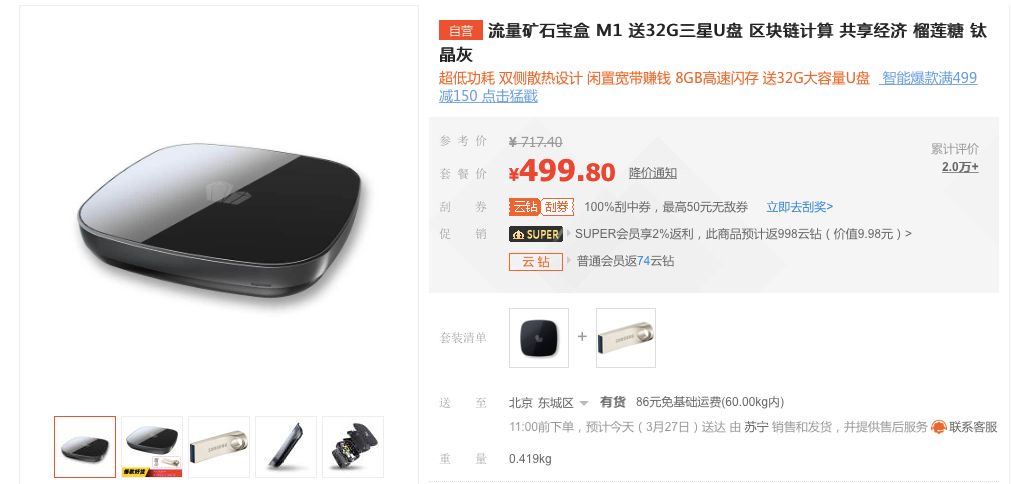Open the 立即去刮奖 link
This screenshot has height=484, width=1011.
[x=799, y=207]
